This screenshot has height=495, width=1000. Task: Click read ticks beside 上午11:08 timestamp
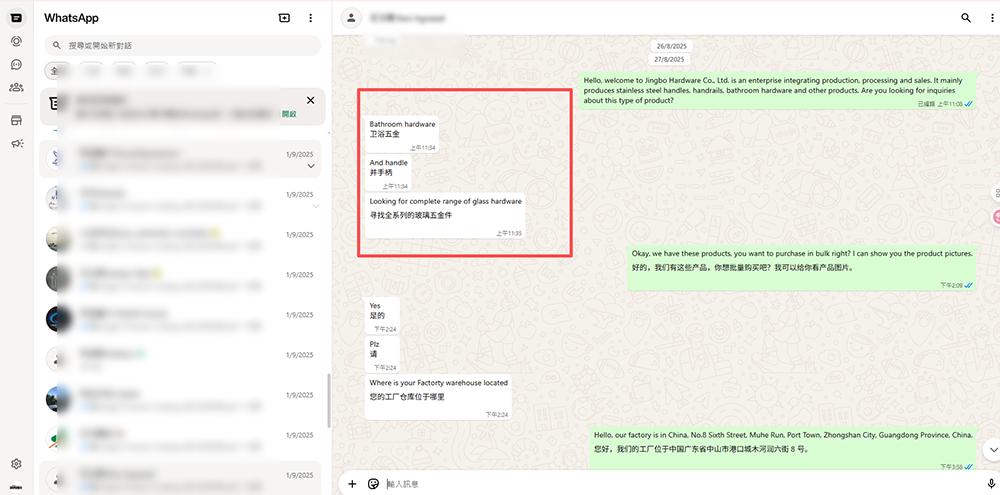968,103
